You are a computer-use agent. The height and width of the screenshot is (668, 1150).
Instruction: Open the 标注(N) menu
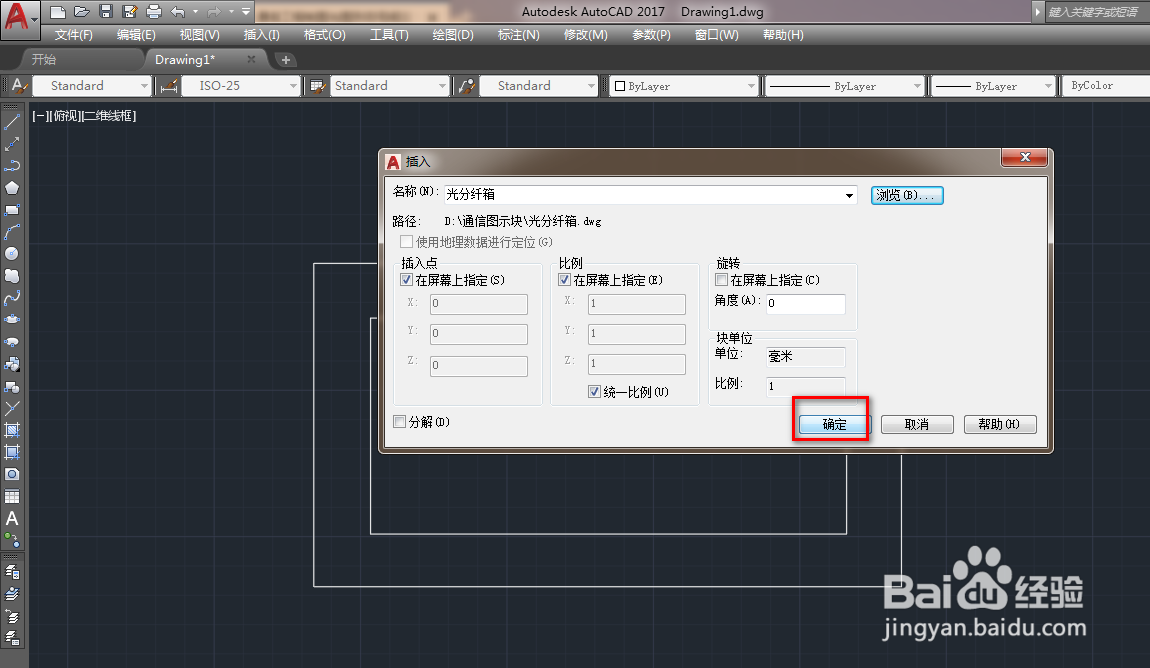coord(519,34)
